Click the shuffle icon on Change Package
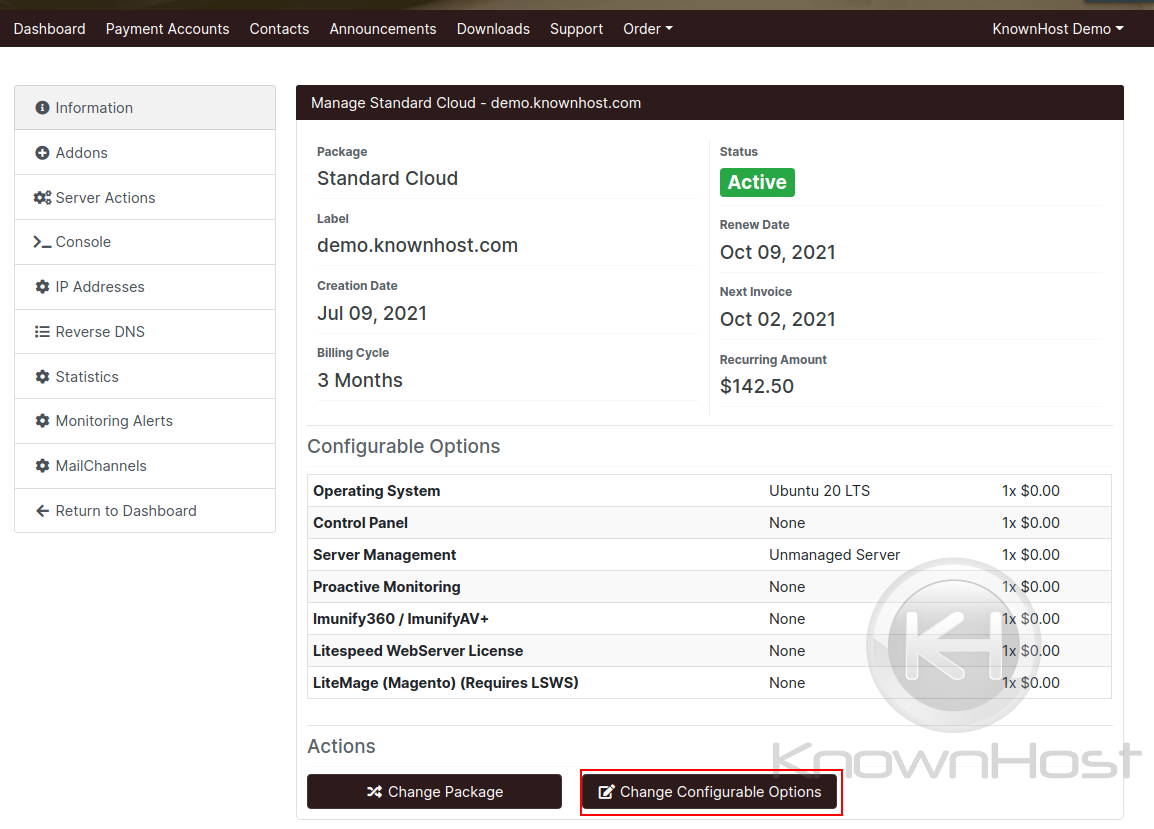This screenshot has height=829, width=1154. coord(374,791)
